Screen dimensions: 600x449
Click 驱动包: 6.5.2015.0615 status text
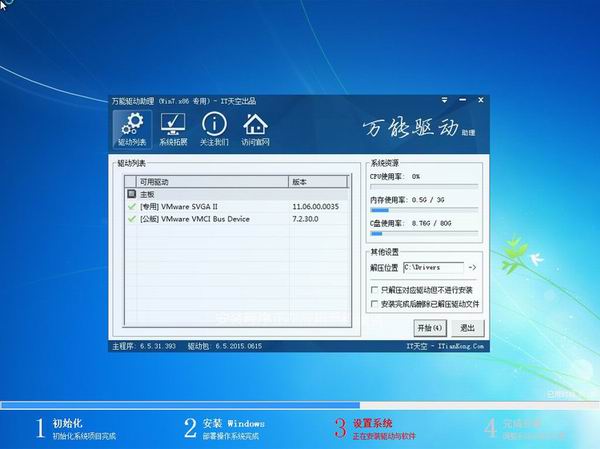[225, 346]
